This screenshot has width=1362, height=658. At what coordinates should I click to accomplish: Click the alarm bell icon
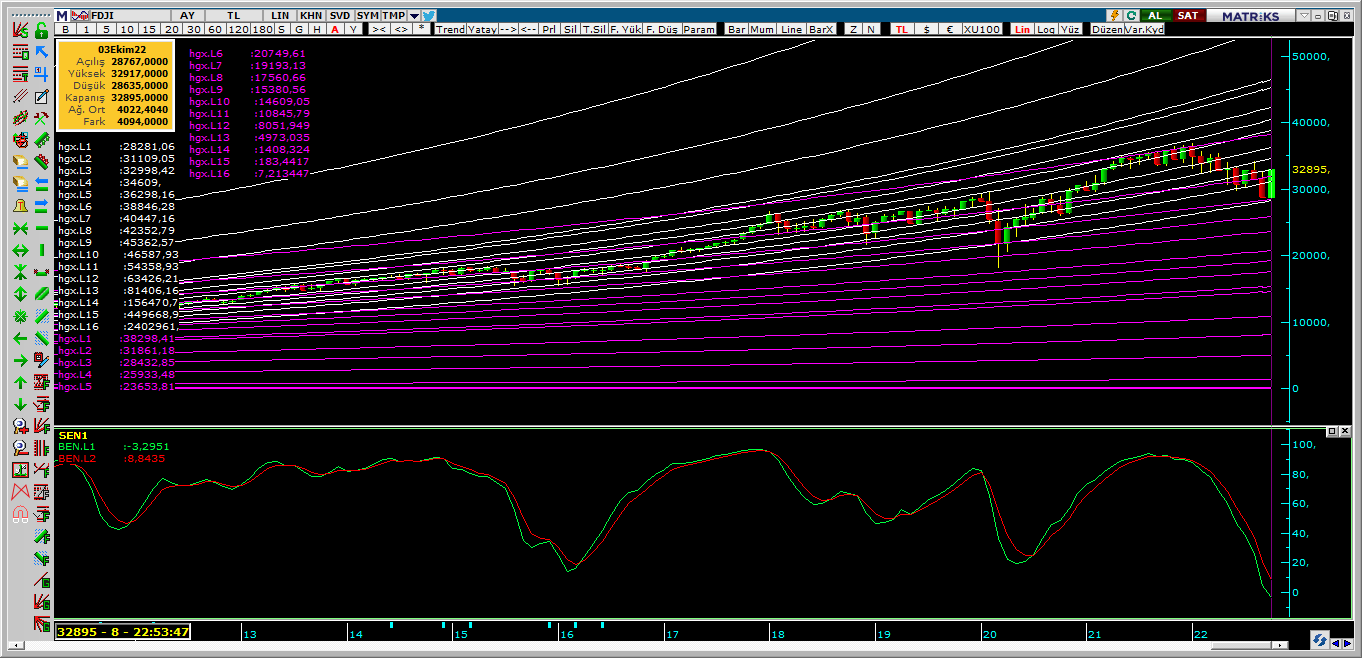(20, 206)
